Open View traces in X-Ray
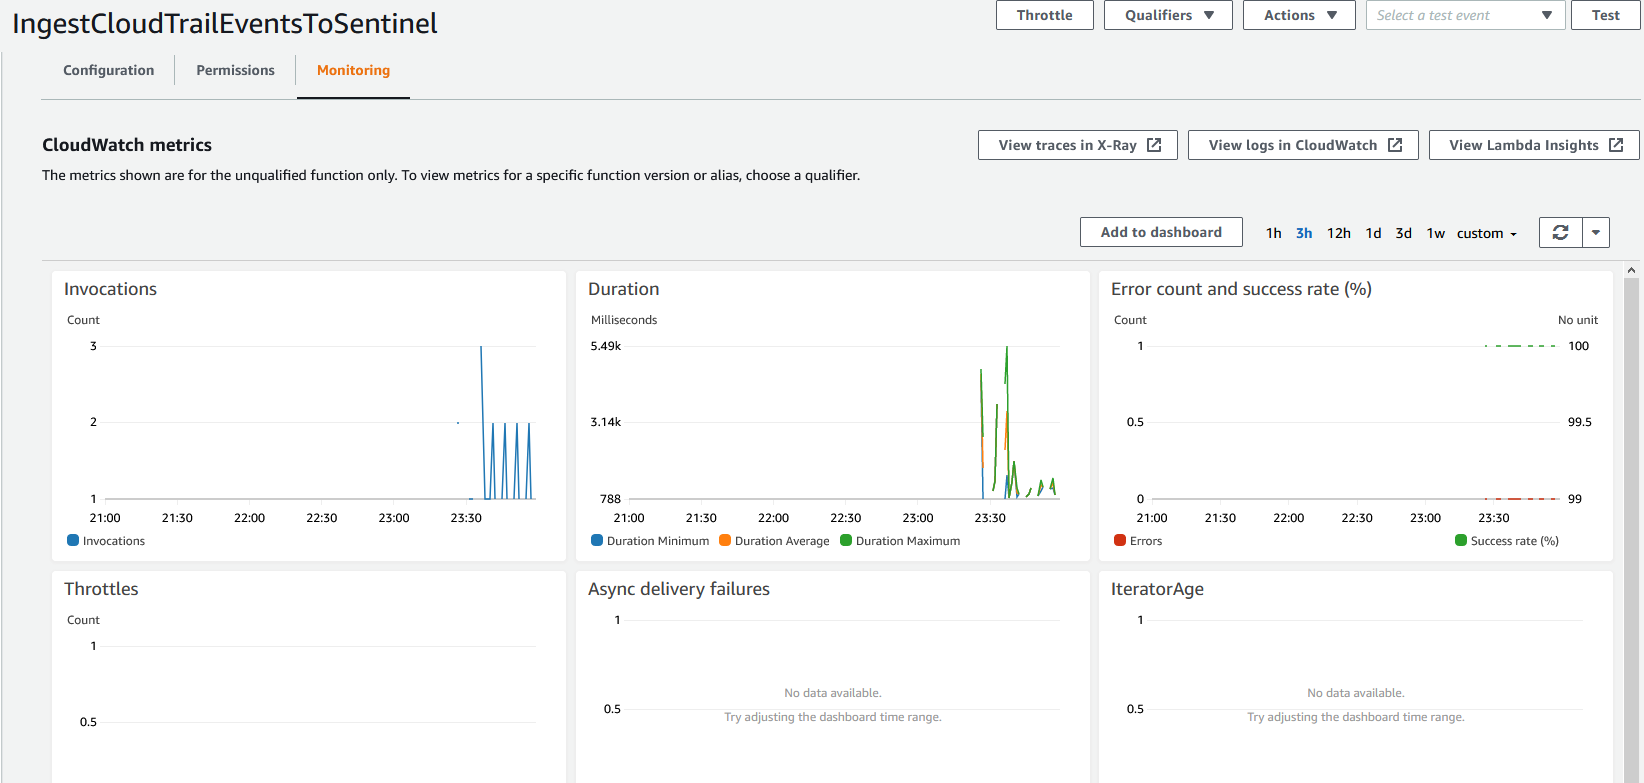Screen dimensions: 1644x783 click(x=1077, y=145)
